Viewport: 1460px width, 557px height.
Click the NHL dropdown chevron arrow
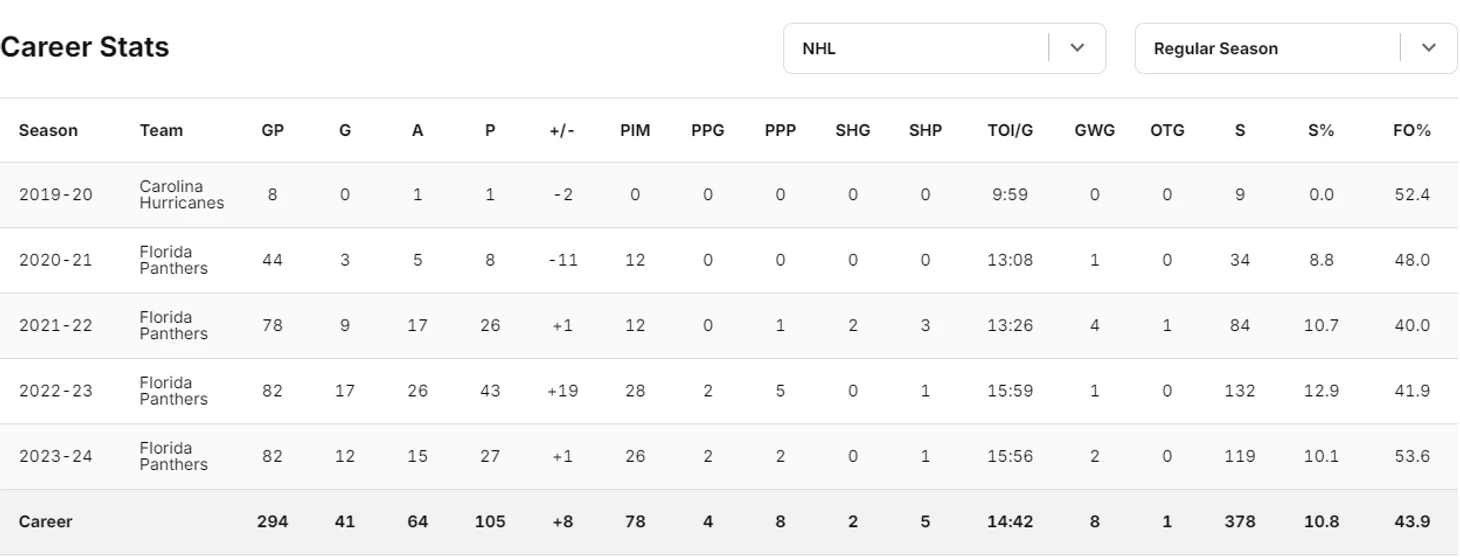click(x=1077, y=48)
